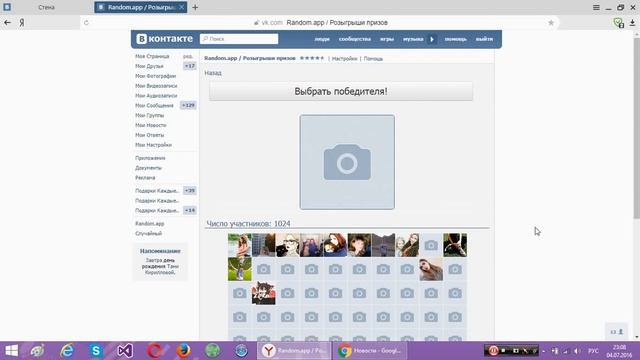Open Opera browser from taskbar
The image size is (640, 360).
point(154,351)
